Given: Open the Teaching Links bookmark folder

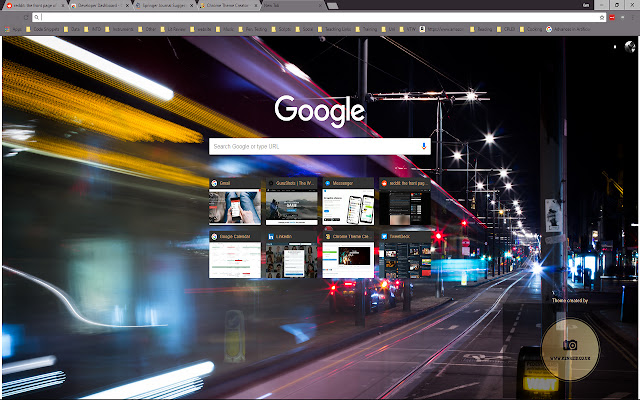Looking at the screenshot, I should [334, 29].
